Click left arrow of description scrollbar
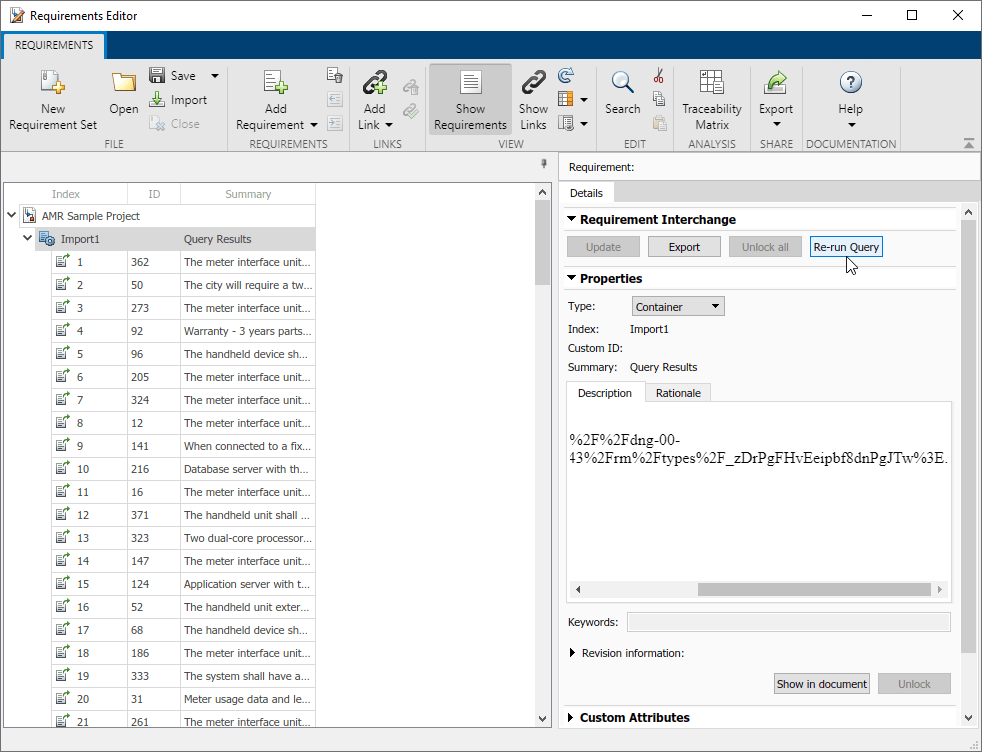The width and height of the screenshot is (982, 752). pos(578,589)
